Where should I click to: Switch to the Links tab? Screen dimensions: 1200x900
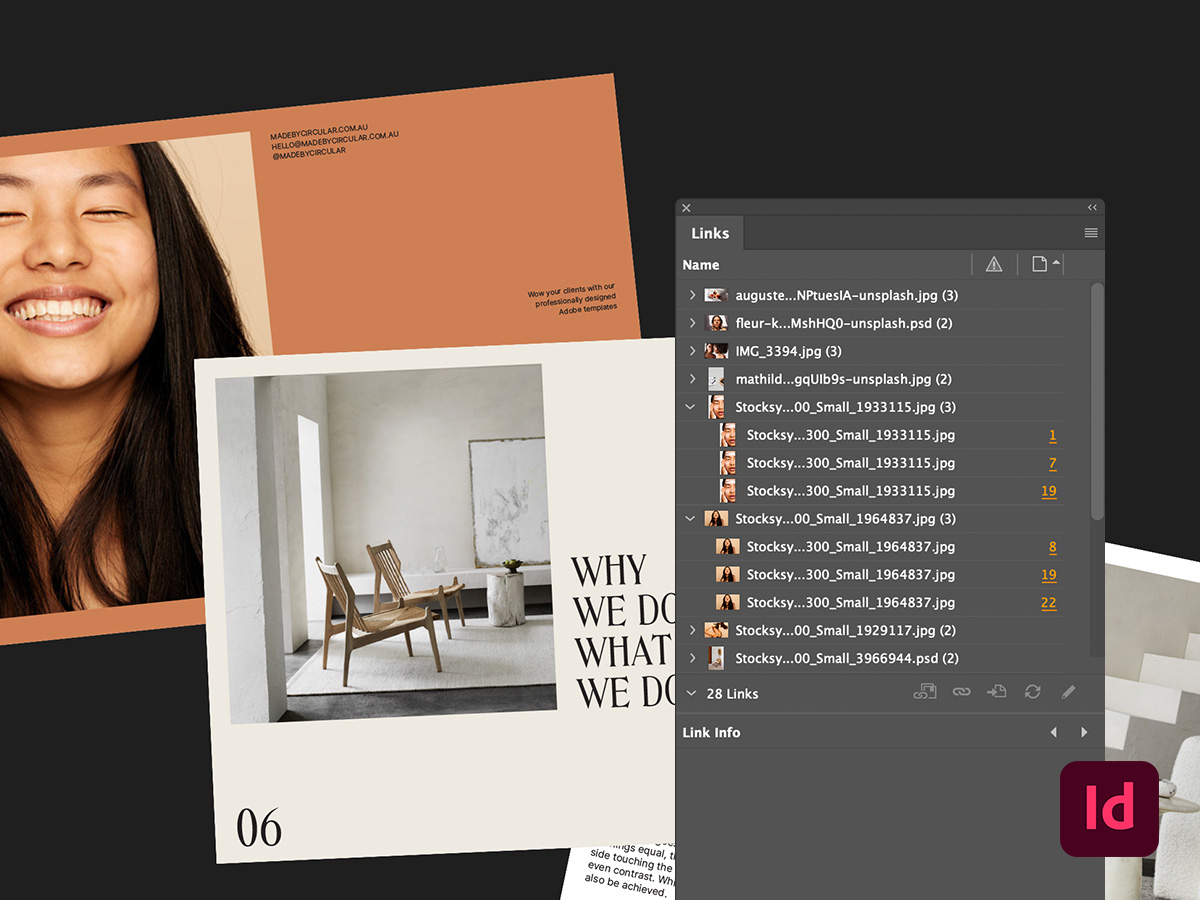pyautogui.click(x=709, y=232)
